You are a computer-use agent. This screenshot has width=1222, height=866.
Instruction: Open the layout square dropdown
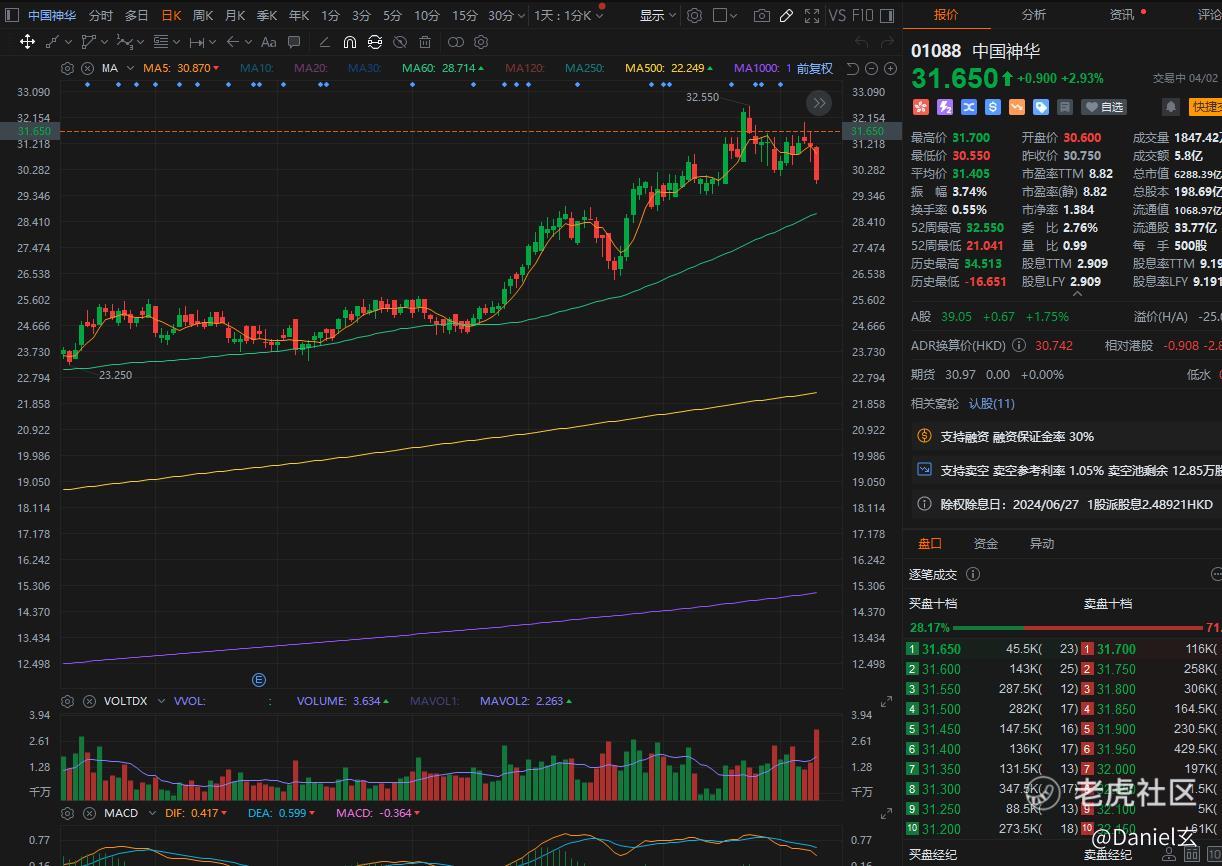coord(727,16)
